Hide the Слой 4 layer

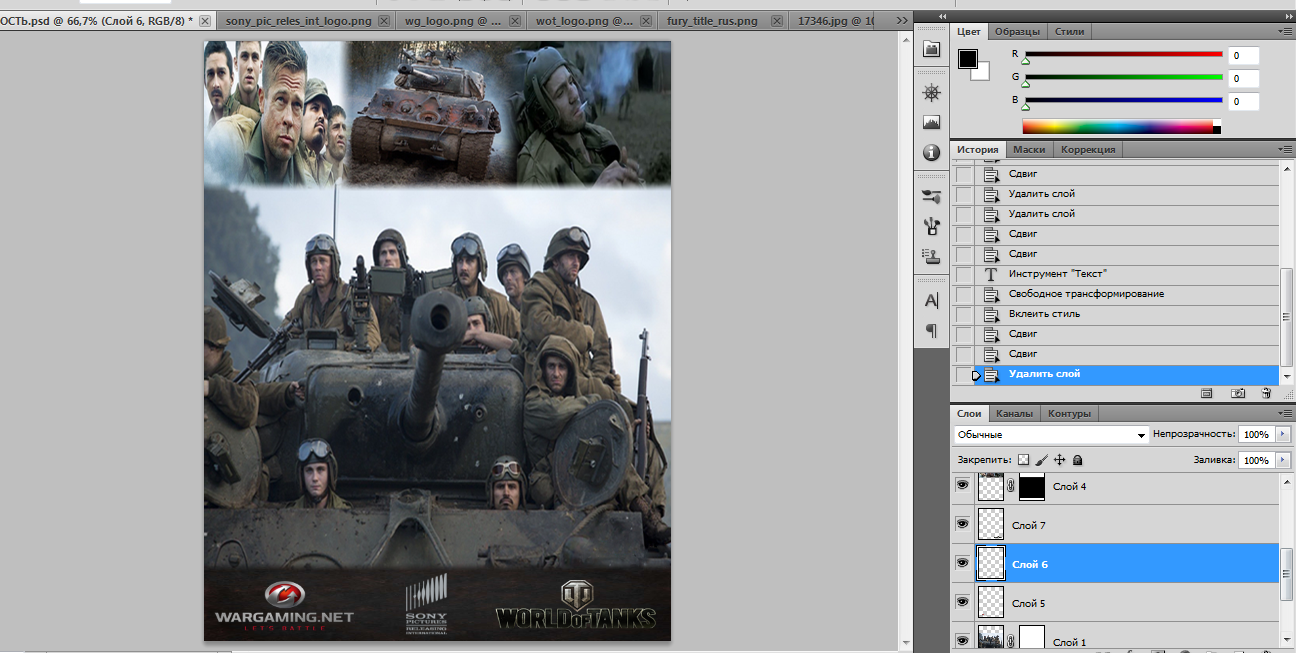click(962, 485)
